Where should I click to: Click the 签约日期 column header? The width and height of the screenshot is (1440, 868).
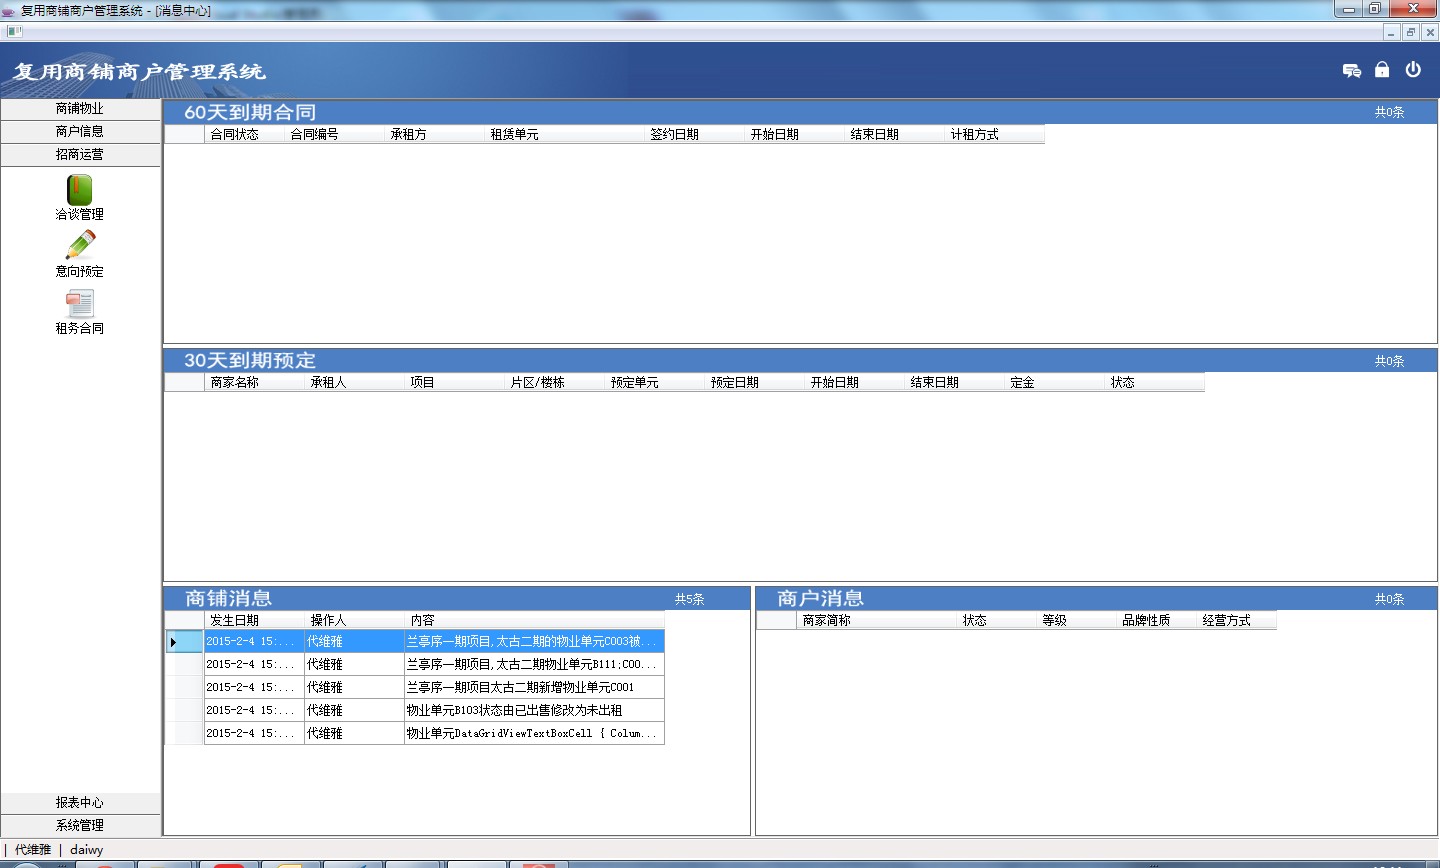click(695, 134)
